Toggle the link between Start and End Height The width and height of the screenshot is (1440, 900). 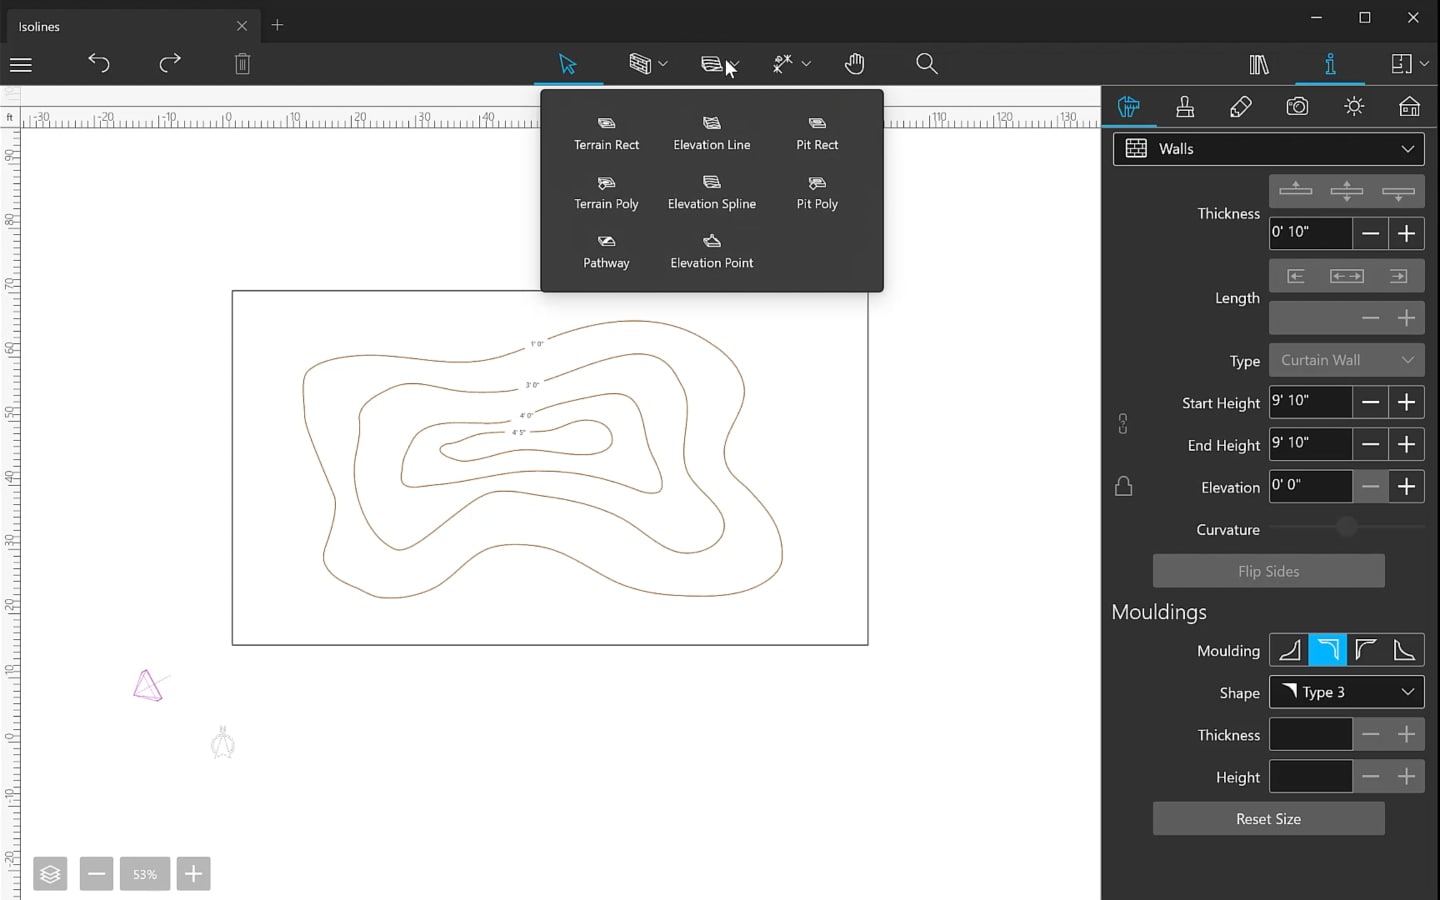(x=1123, y=423)
